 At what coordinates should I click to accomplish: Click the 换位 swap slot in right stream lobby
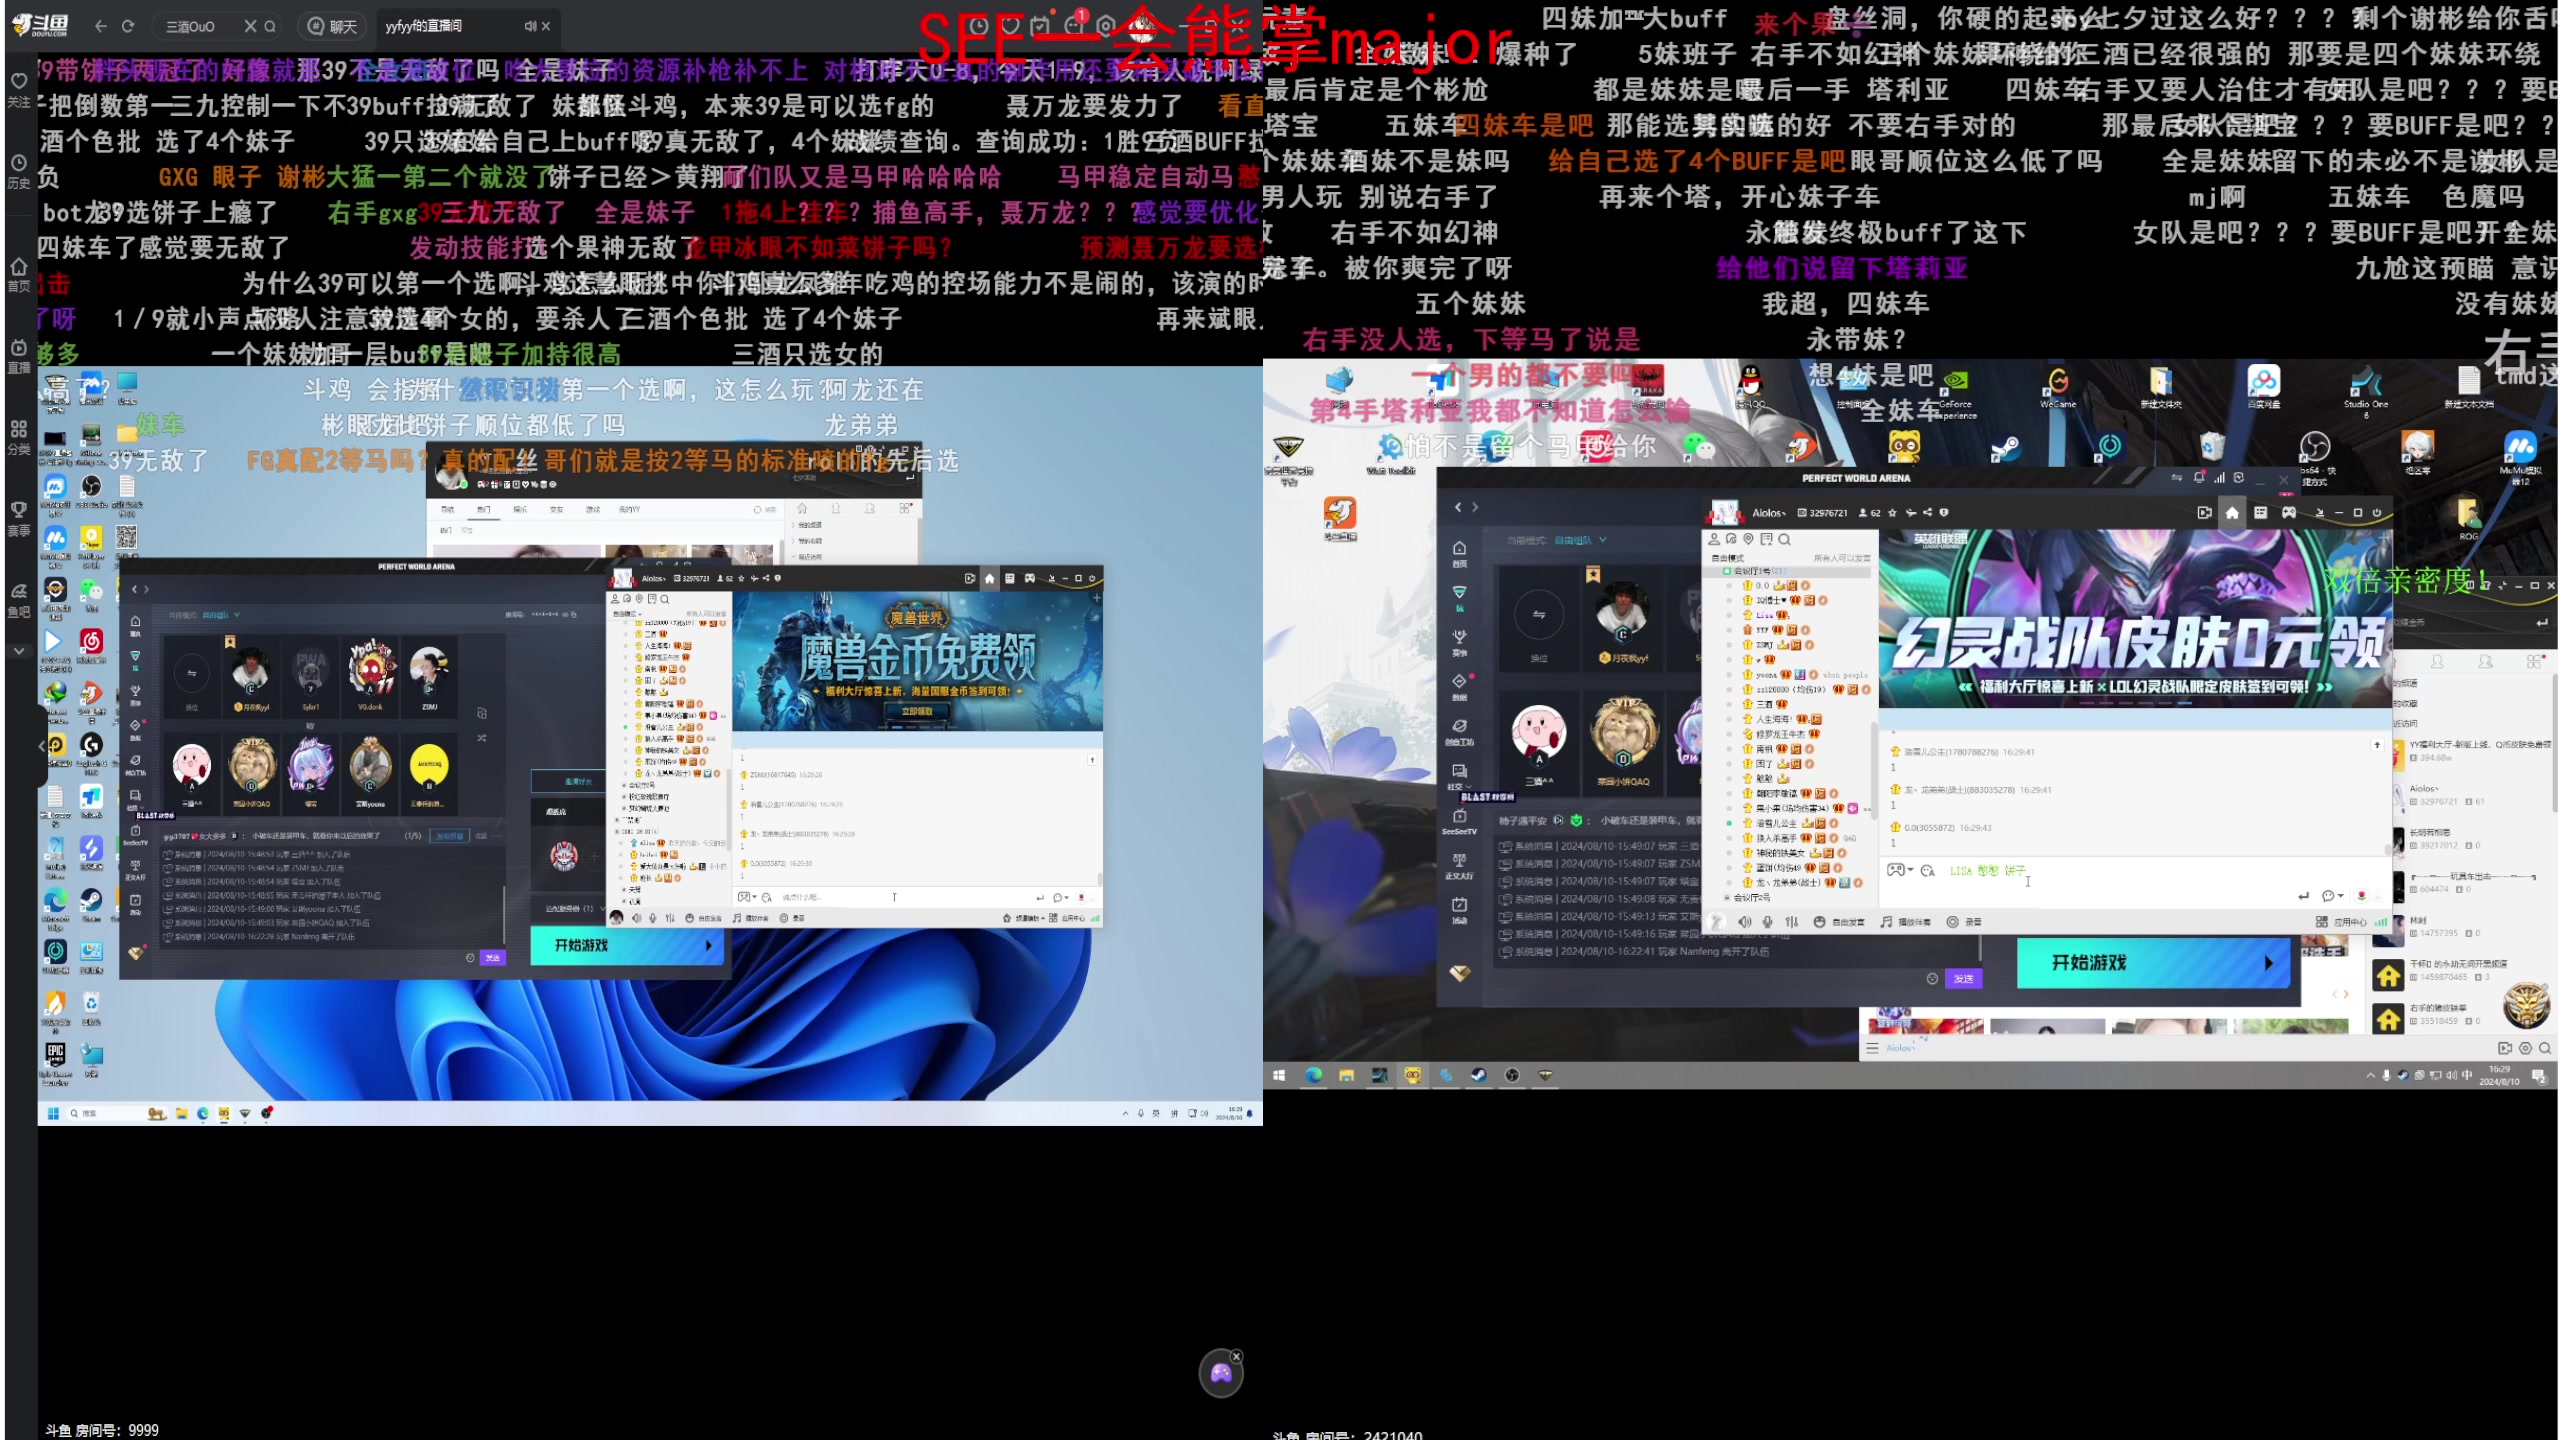[x=1539, y=618]
